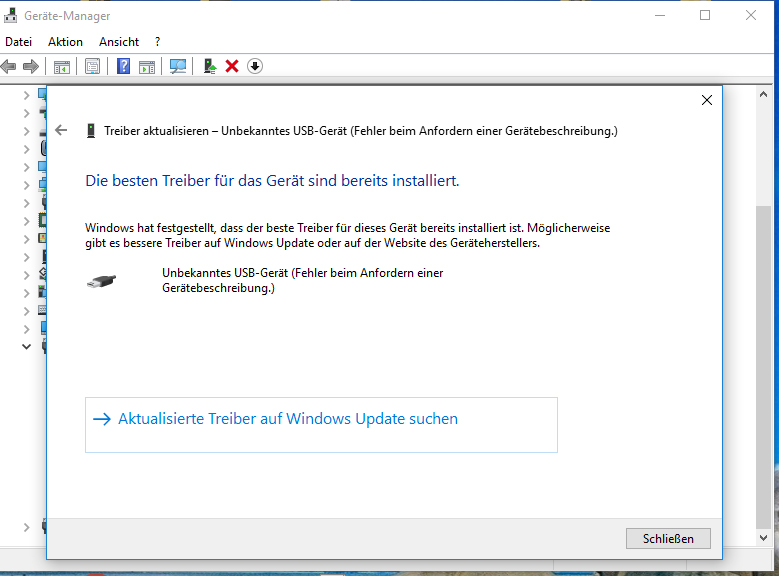Click Aktualisierte Treiber auf Windows Update suchen

click(321, 425)
